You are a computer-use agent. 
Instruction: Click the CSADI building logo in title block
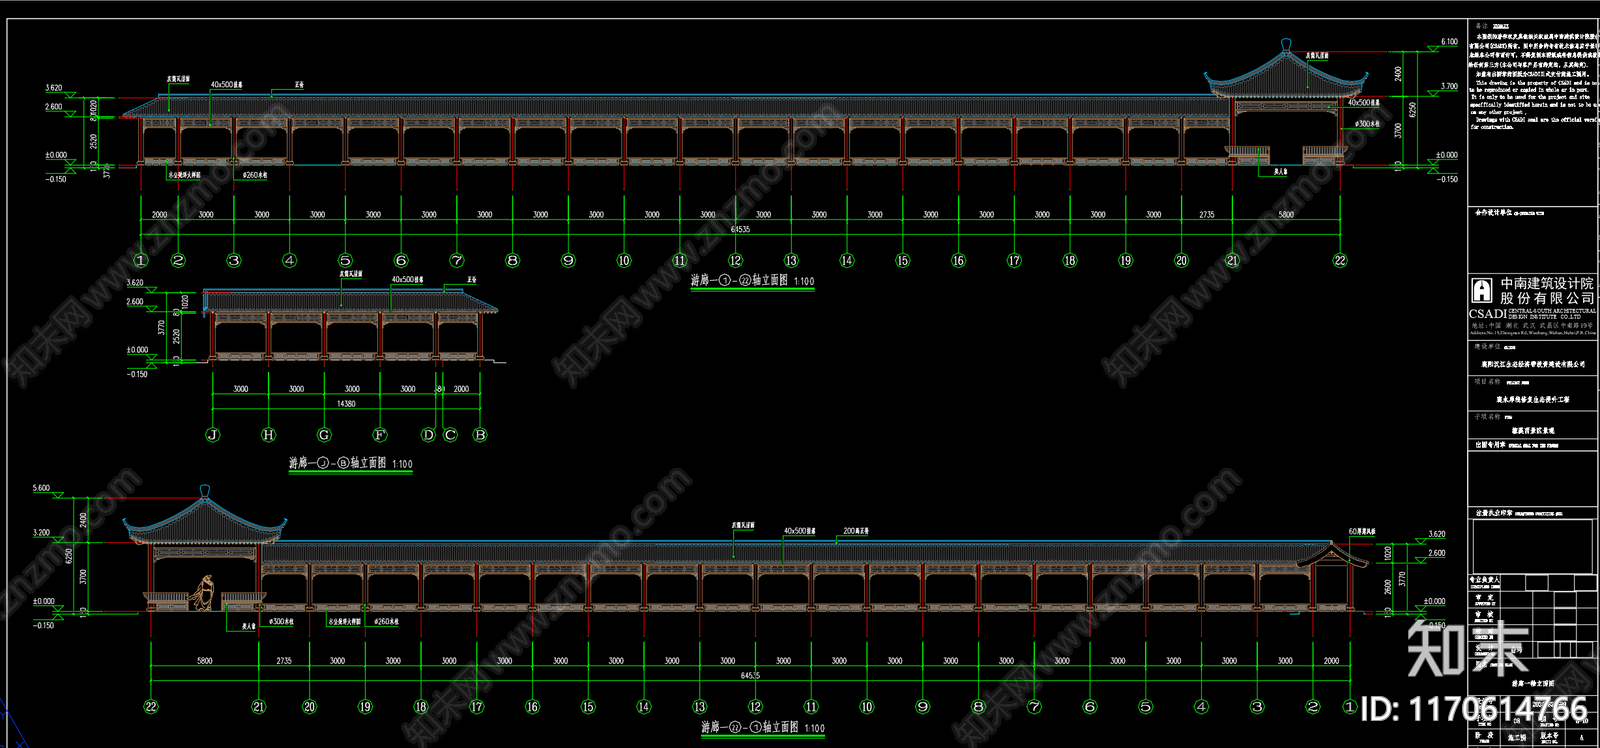(1482, 291)
